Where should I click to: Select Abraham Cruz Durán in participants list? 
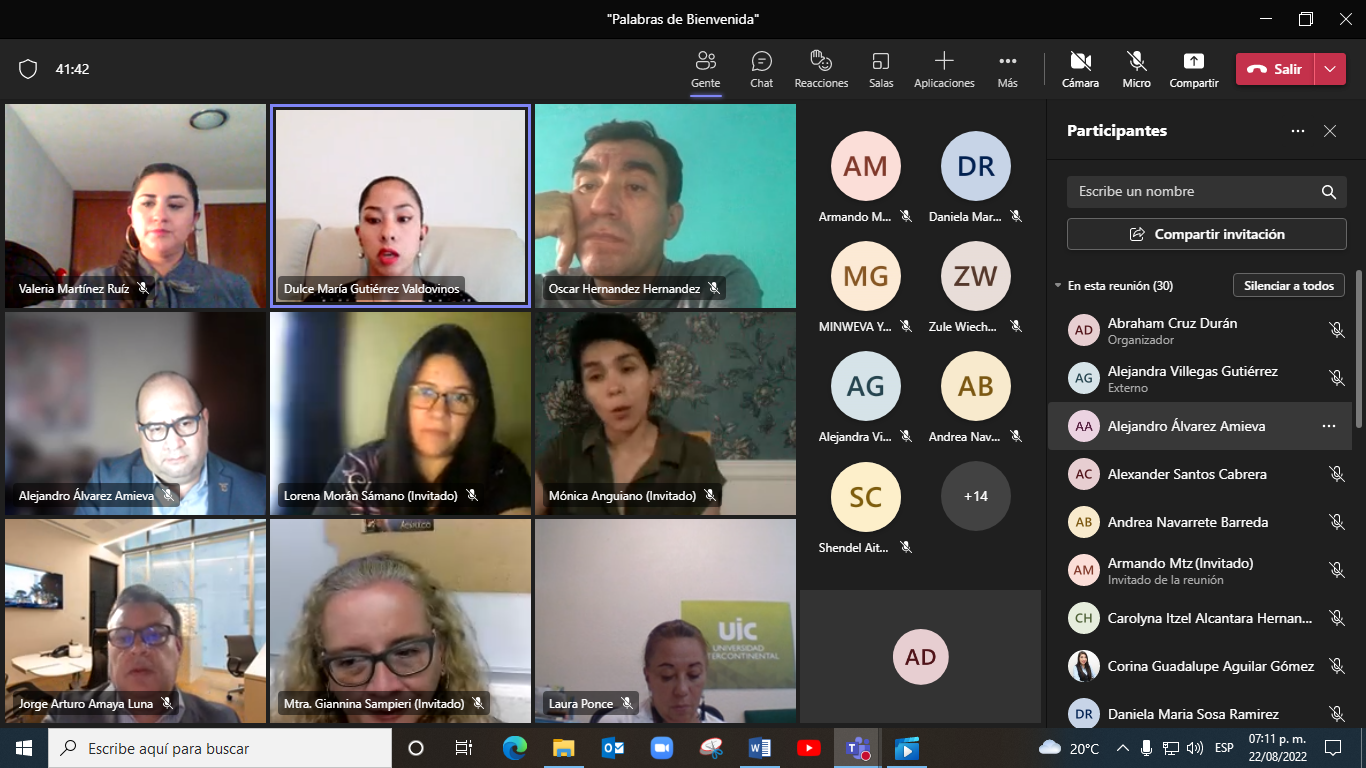1200,330
